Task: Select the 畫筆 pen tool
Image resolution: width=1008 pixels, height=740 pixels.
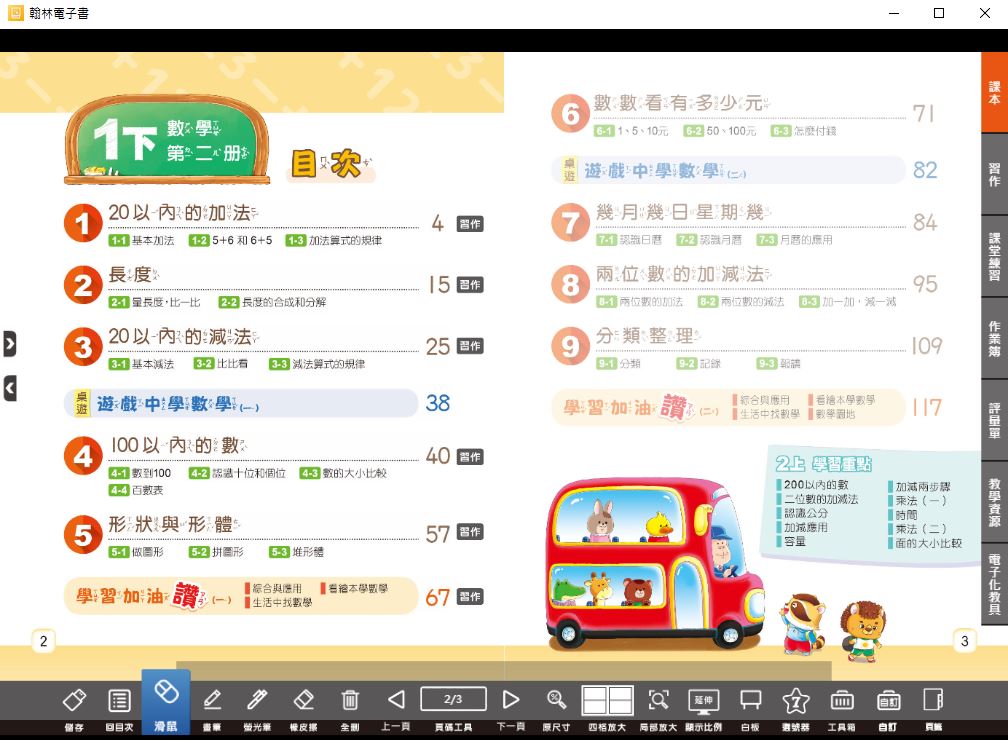Action: click(212, 700)
